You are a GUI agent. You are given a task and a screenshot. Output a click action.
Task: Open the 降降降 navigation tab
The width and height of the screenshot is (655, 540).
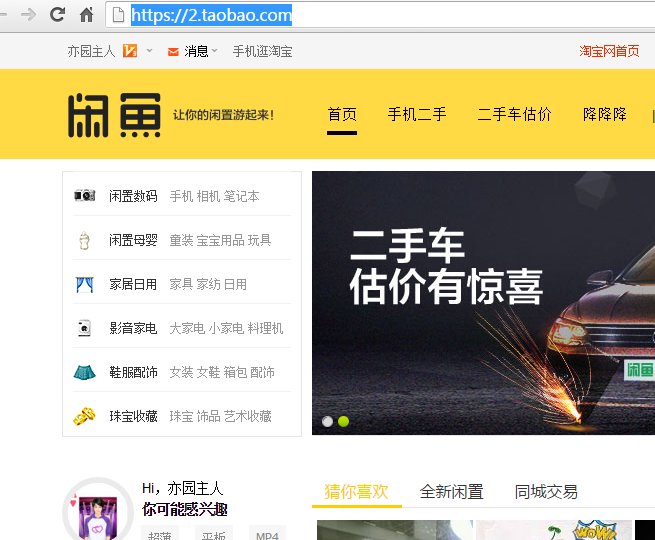[x=605, y=114]
